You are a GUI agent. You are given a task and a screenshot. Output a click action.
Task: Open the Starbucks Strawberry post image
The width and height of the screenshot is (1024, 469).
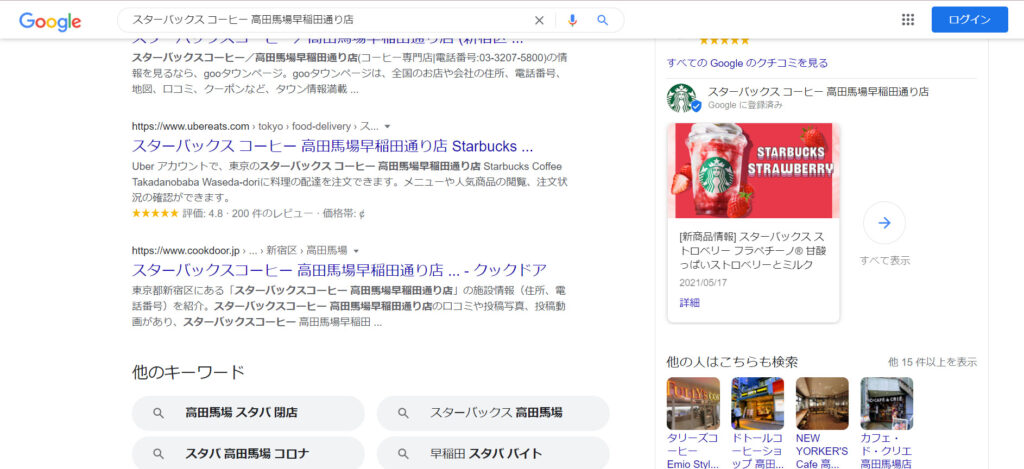[753, 170]
